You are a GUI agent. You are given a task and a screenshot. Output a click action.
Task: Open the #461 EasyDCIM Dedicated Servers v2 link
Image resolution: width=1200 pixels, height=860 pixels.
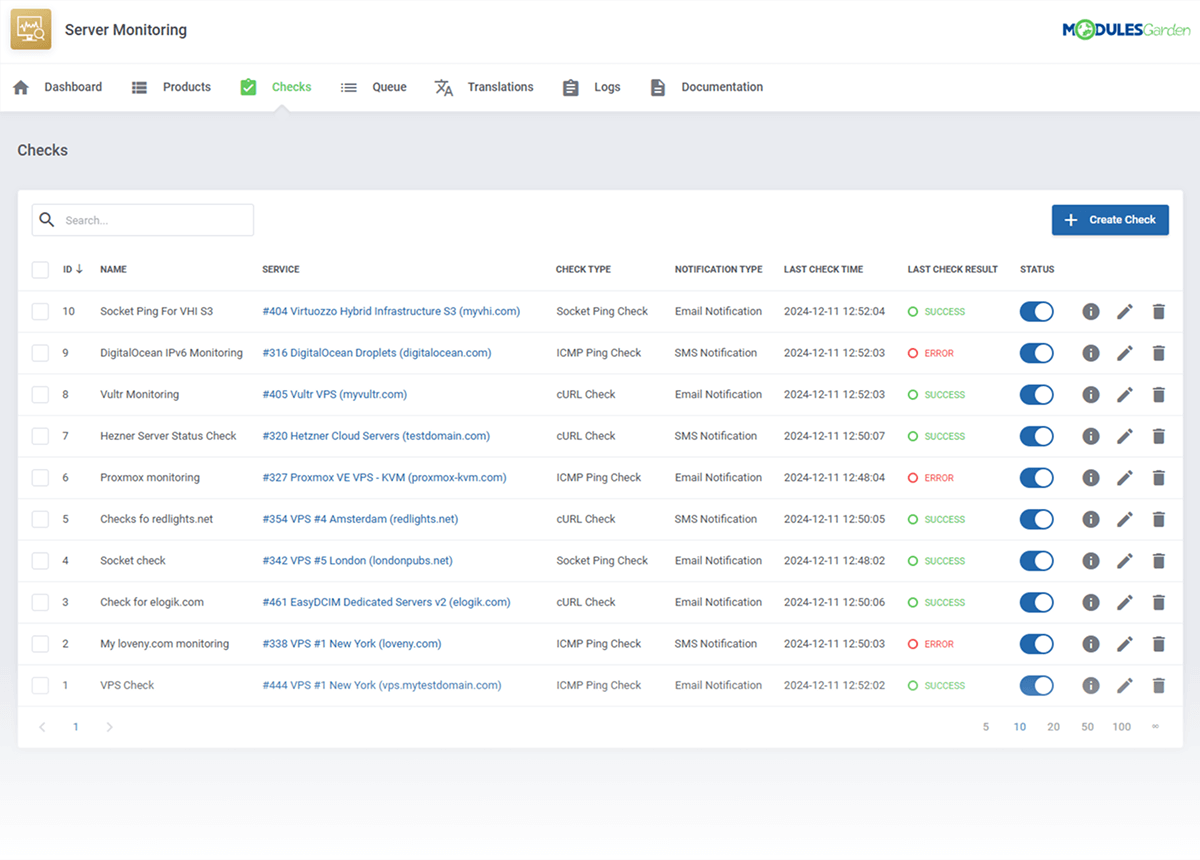tap(386, 602)
